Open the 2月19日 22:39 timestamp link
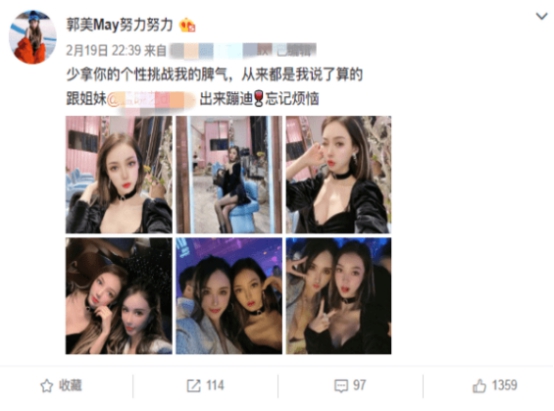Screen dimensions: 554x411 (104, 51)
